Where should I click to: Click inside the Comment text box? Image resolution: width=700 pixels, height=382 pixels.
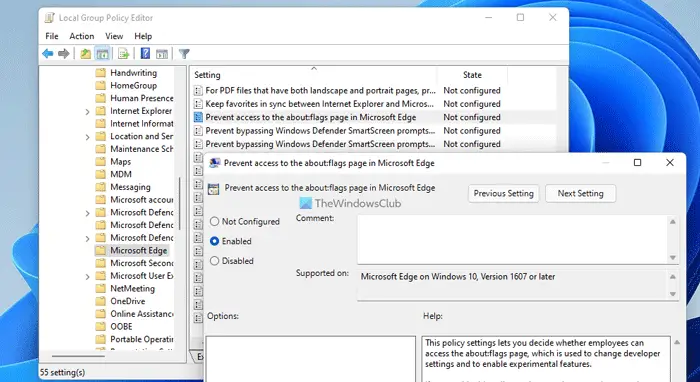513,240
